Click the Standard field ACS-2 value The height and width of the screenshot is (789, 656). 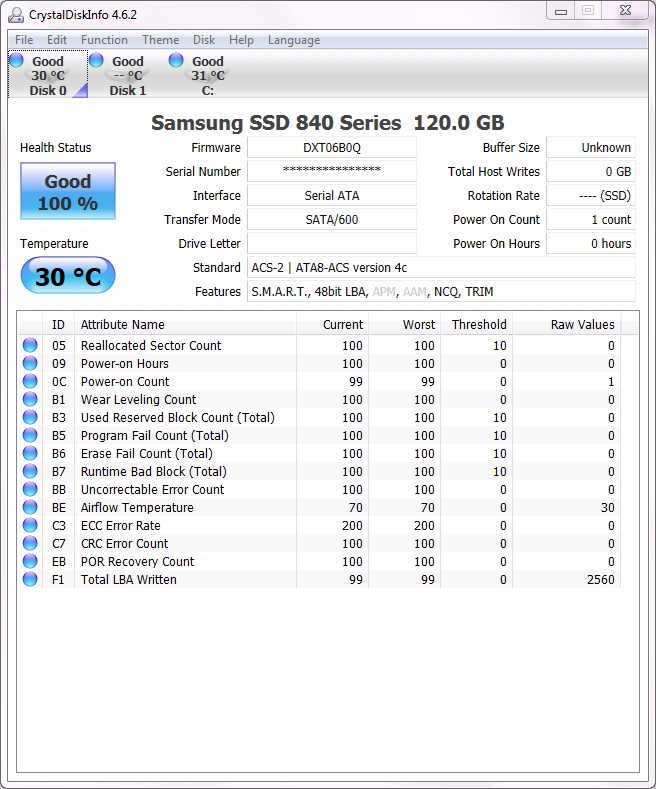point(441,267)
